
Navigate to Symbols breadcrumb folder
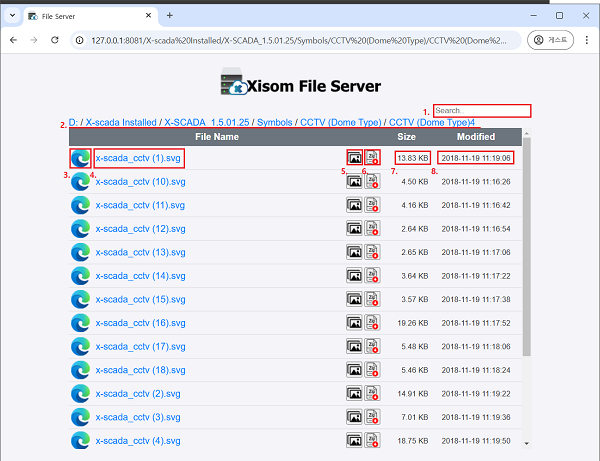[x=274, y=122]
